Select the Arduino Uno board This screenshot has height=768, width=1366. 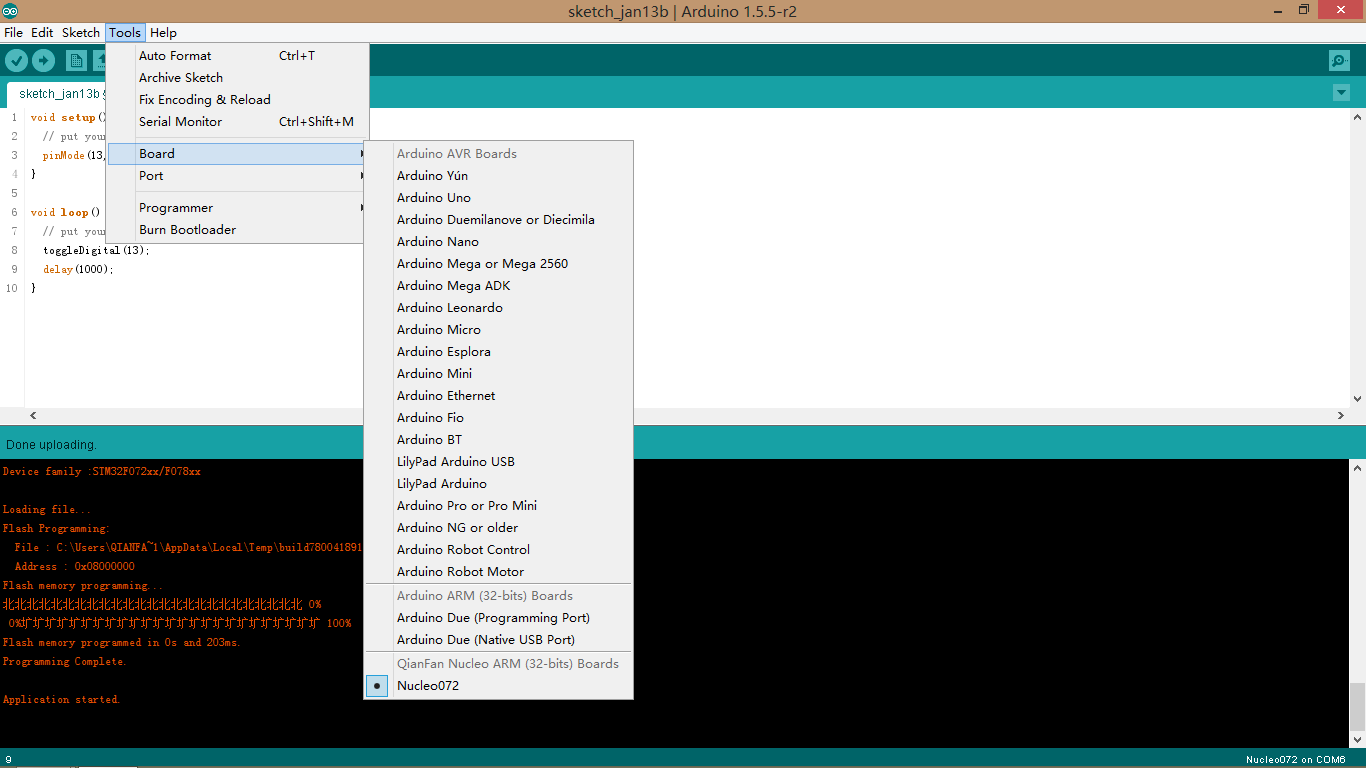pyautogui.click(x=499, y=198)
